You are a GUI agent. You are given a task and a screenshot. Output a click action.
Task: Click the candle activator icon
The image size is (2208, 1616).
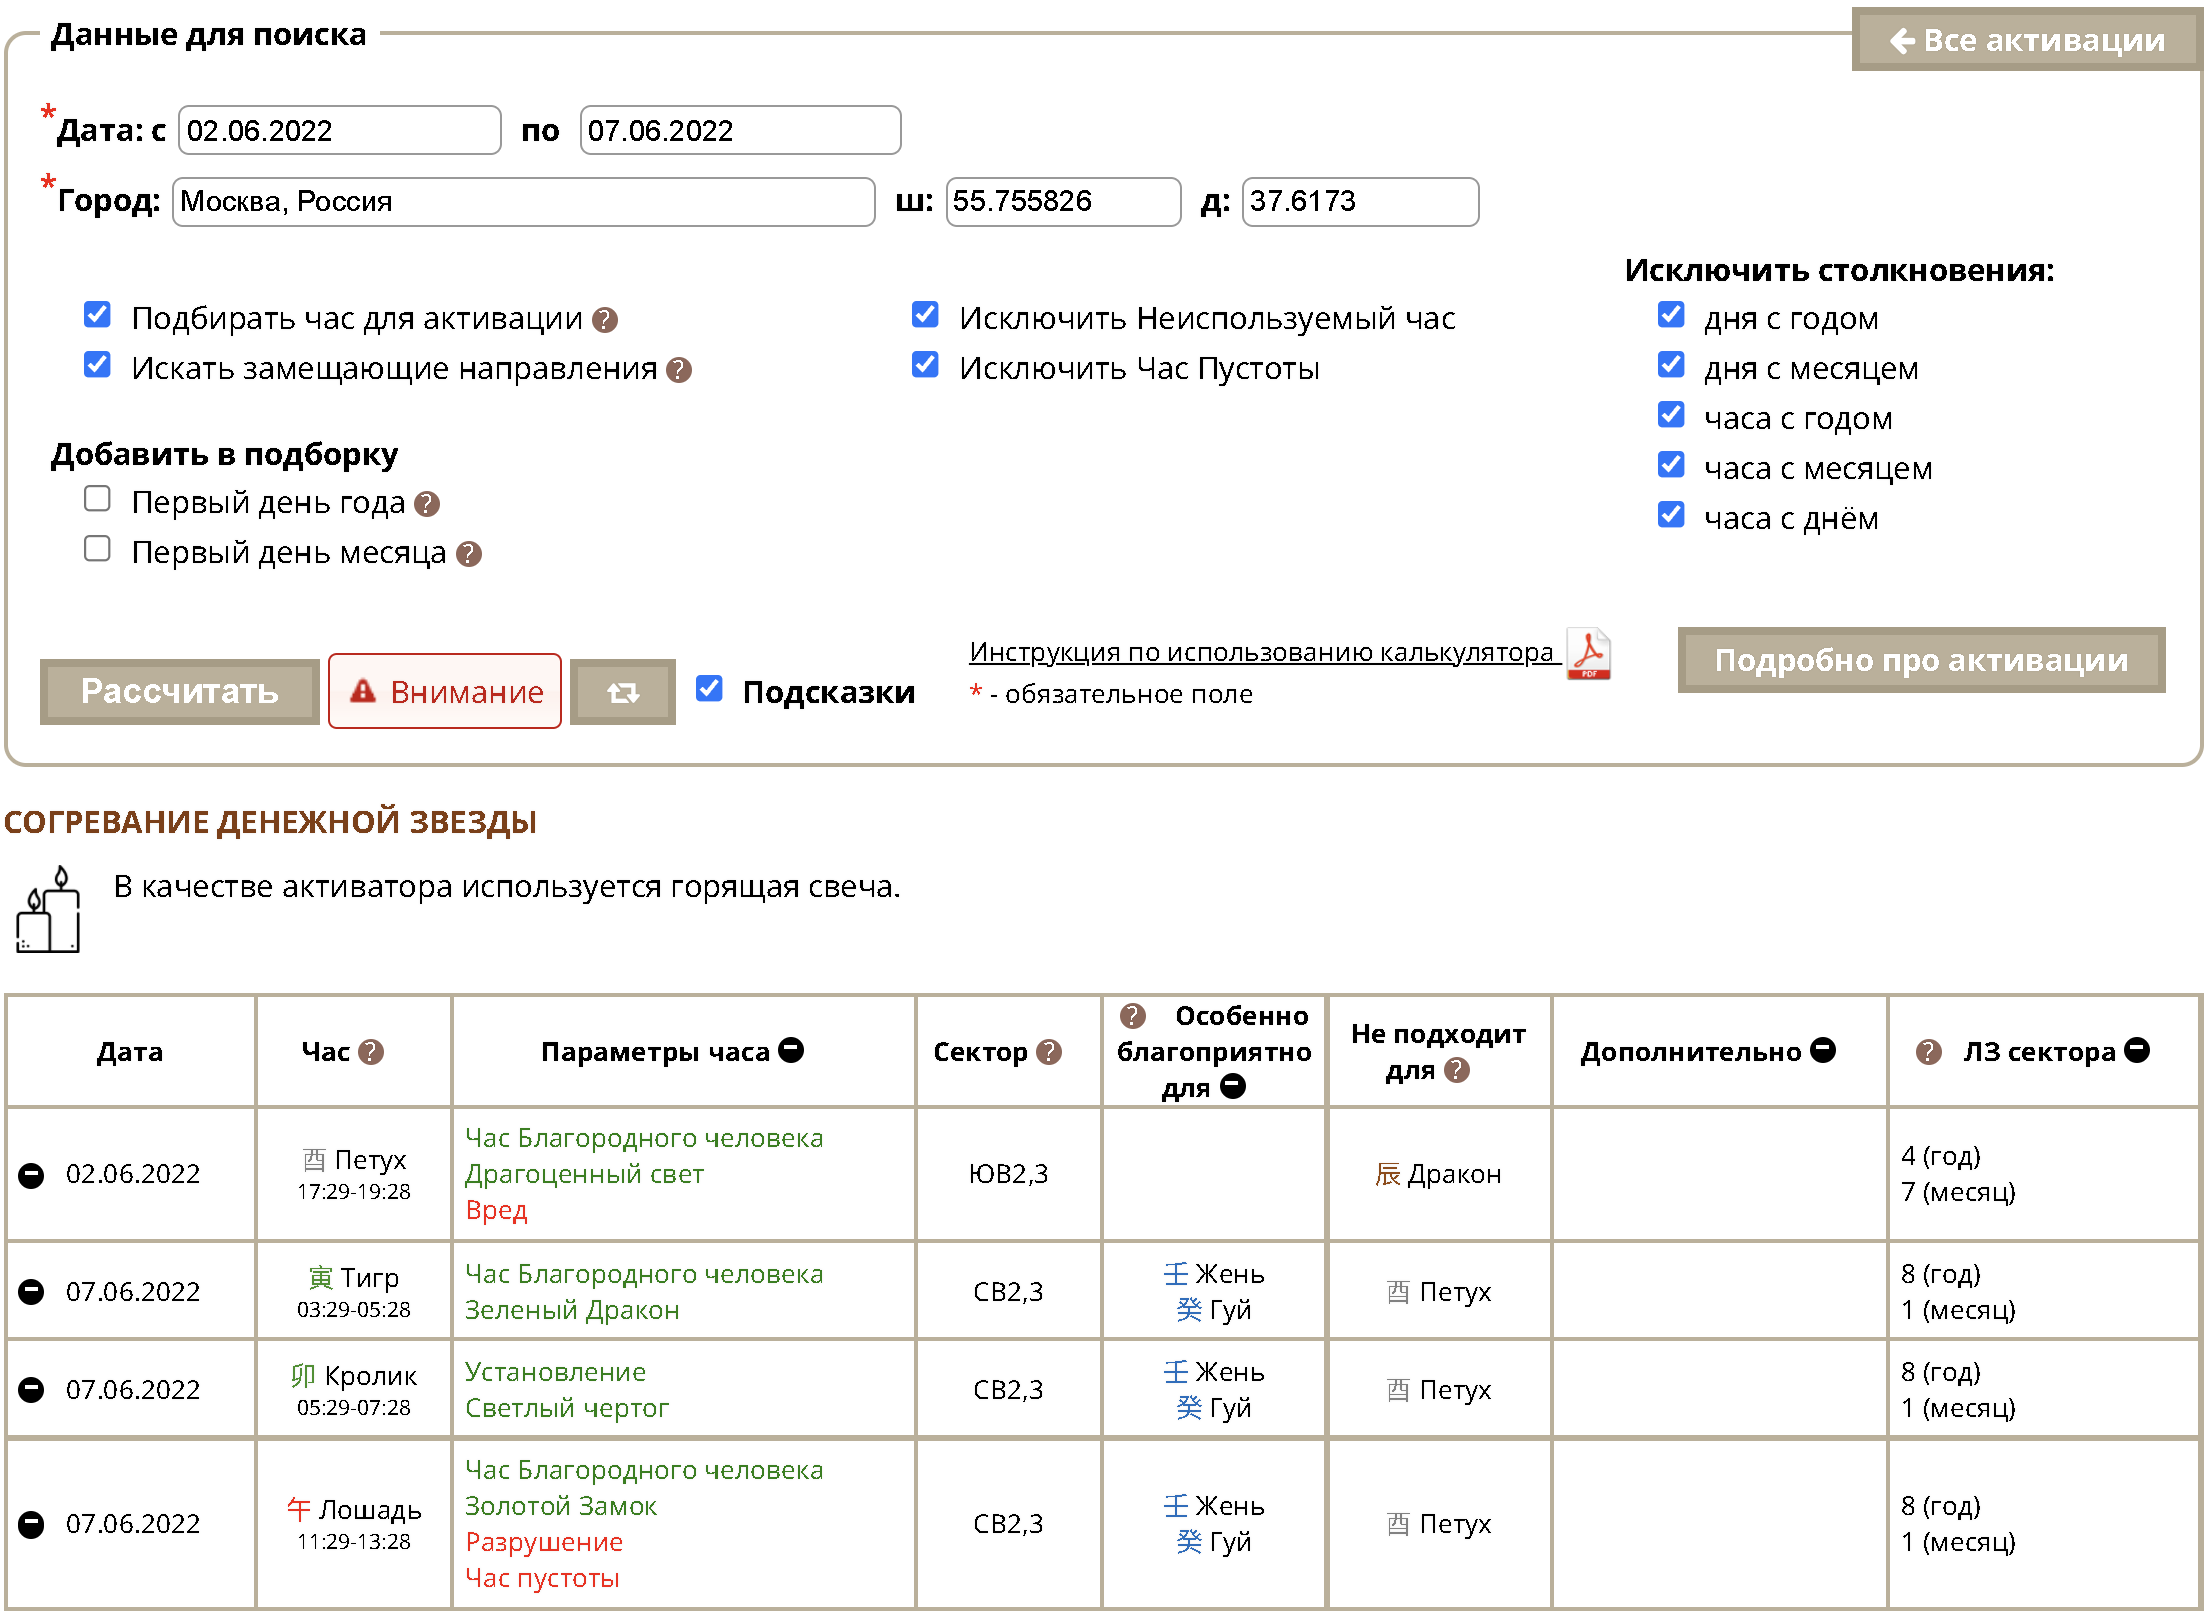48,910
